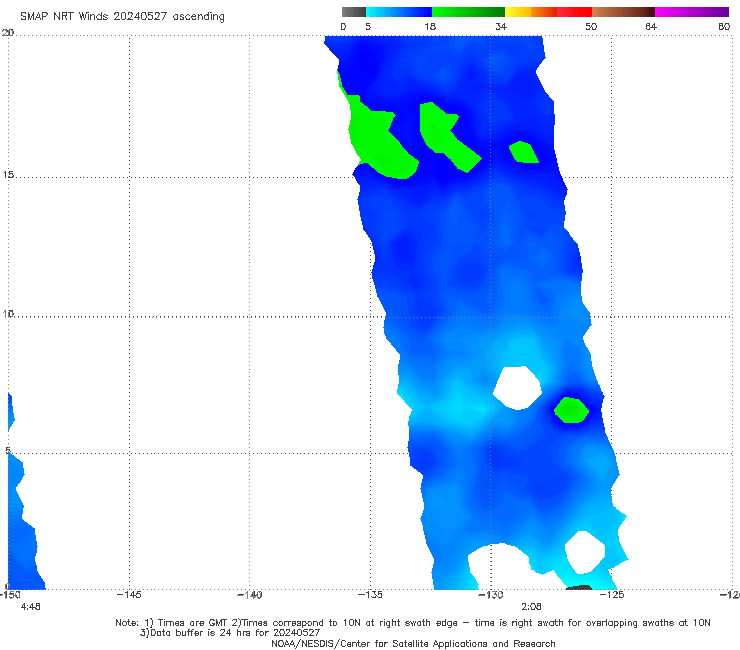The image size is (740, 650).
Task: Click the small green patch near 16N, -129
Action: pos(523,152)
